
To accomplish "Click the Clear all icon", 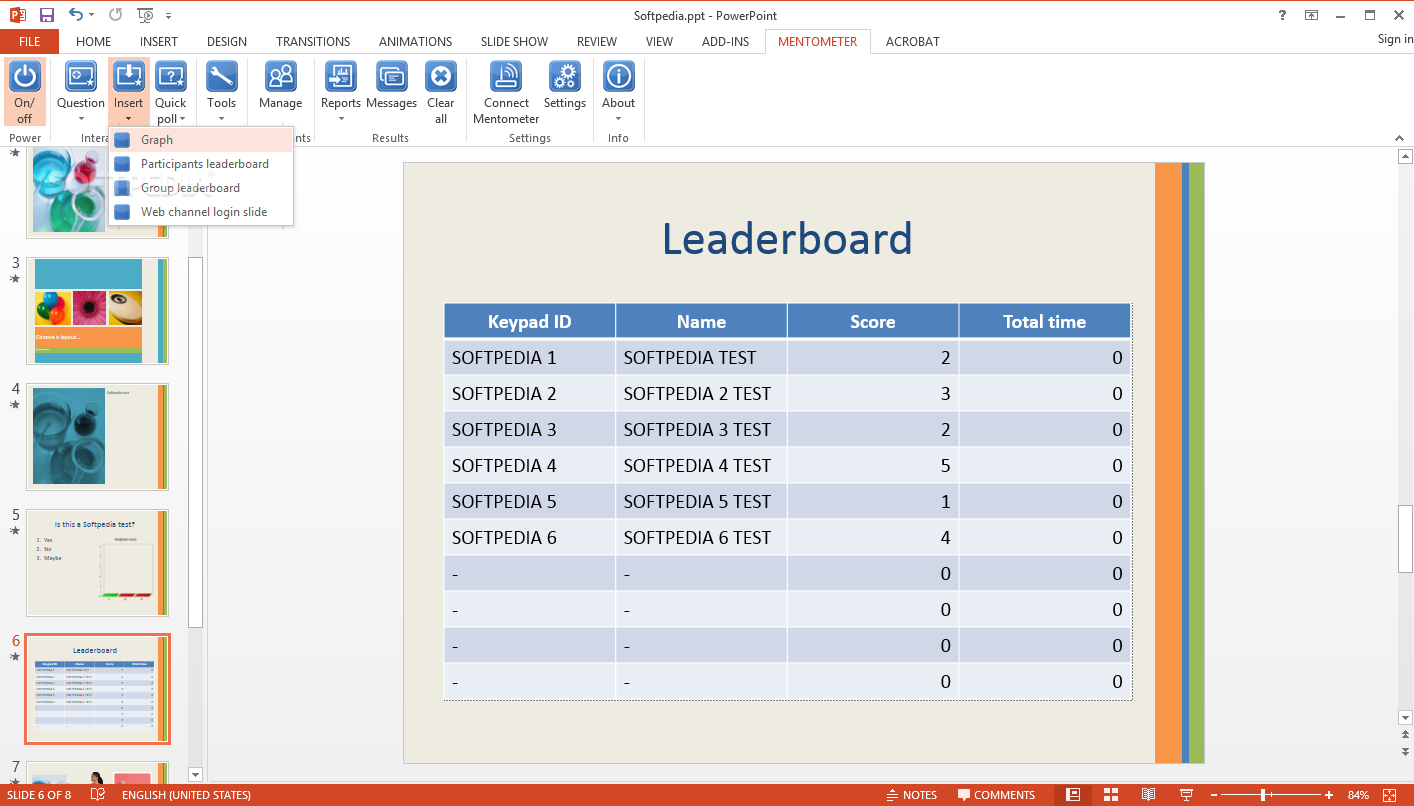I will point(441,78).
